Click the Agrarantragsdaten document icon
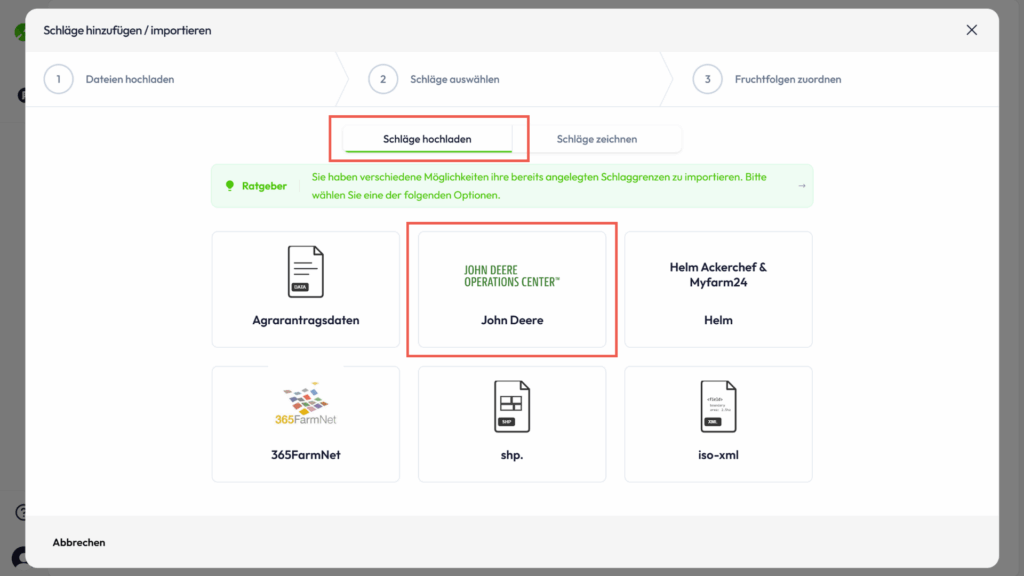 [x=305, y=272]
